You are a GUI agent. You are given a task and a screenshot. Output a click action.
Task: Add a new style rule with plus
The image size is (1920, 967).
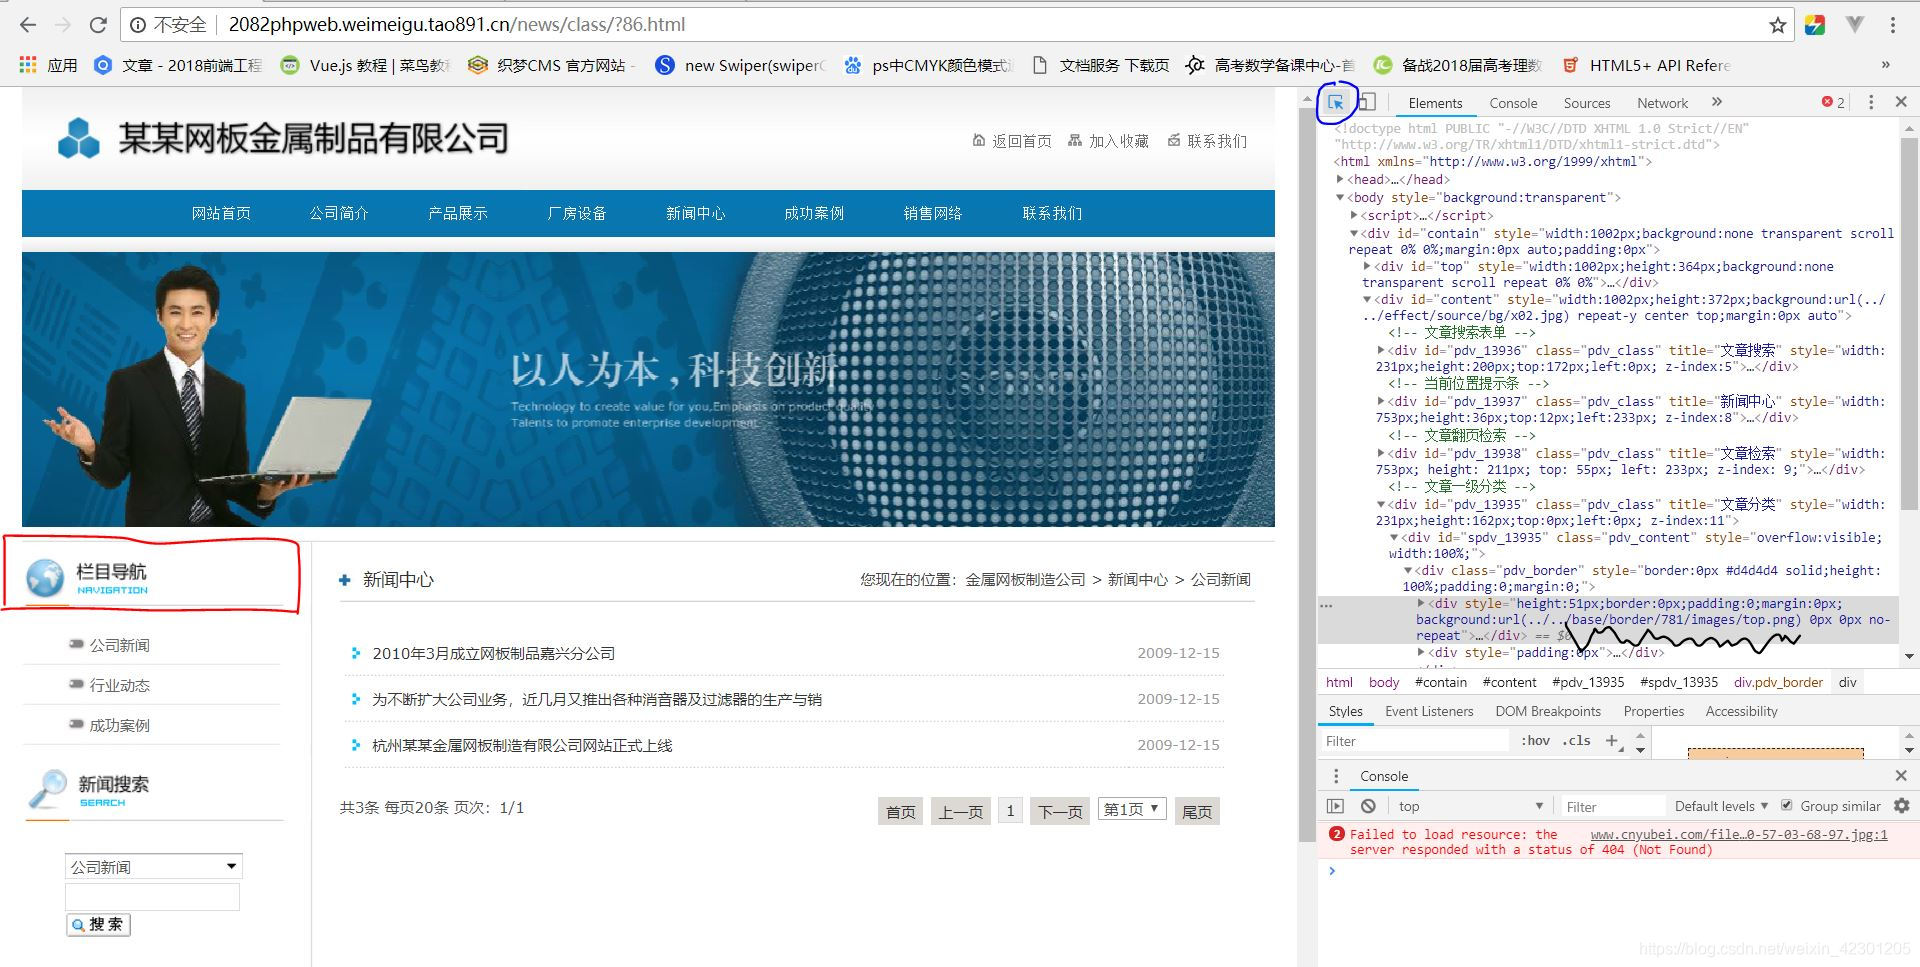pos(1611,741)
